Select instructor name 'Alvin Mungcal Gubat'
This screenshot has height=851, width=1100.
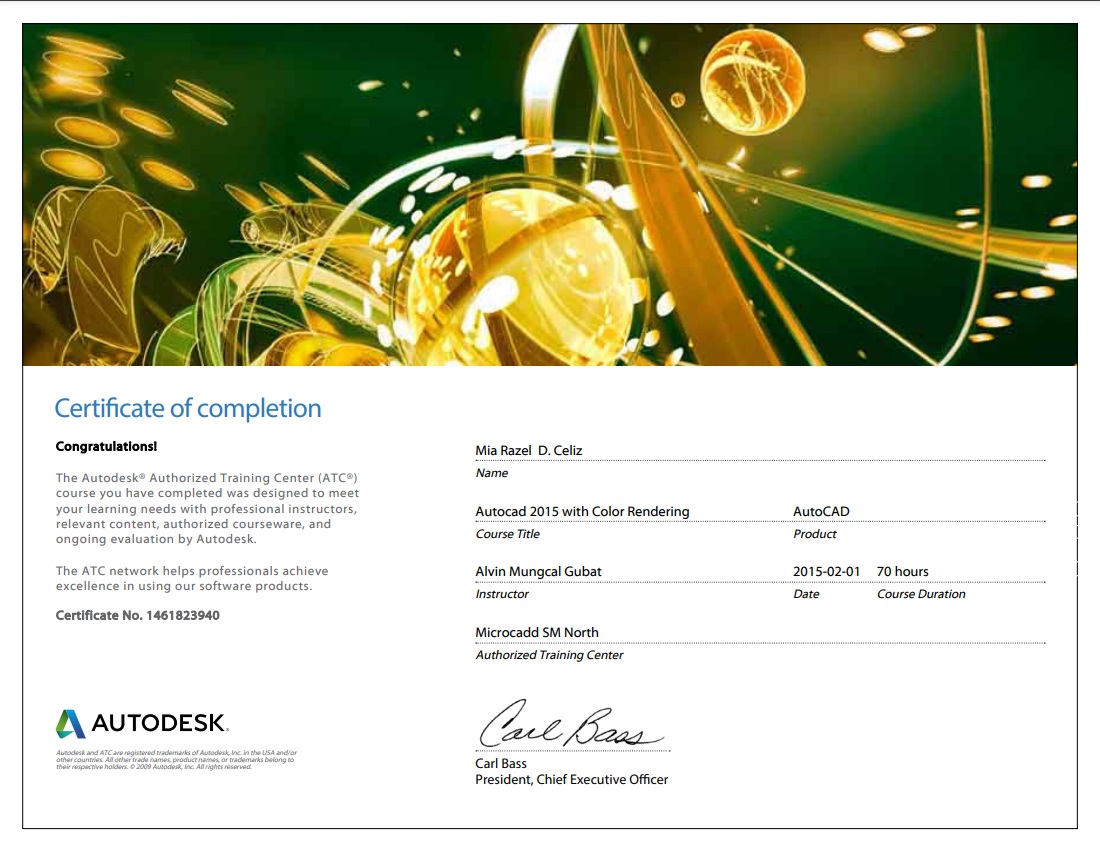pyautogui.click(x=538, y=571)
